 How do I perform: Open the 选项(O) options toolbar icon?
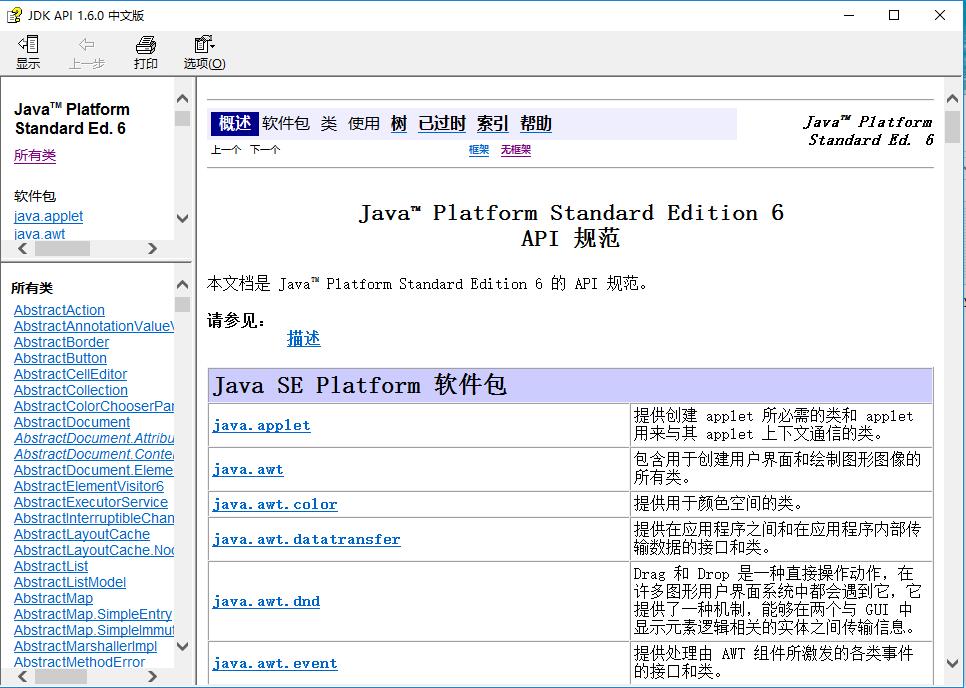(x=204, y=52)
